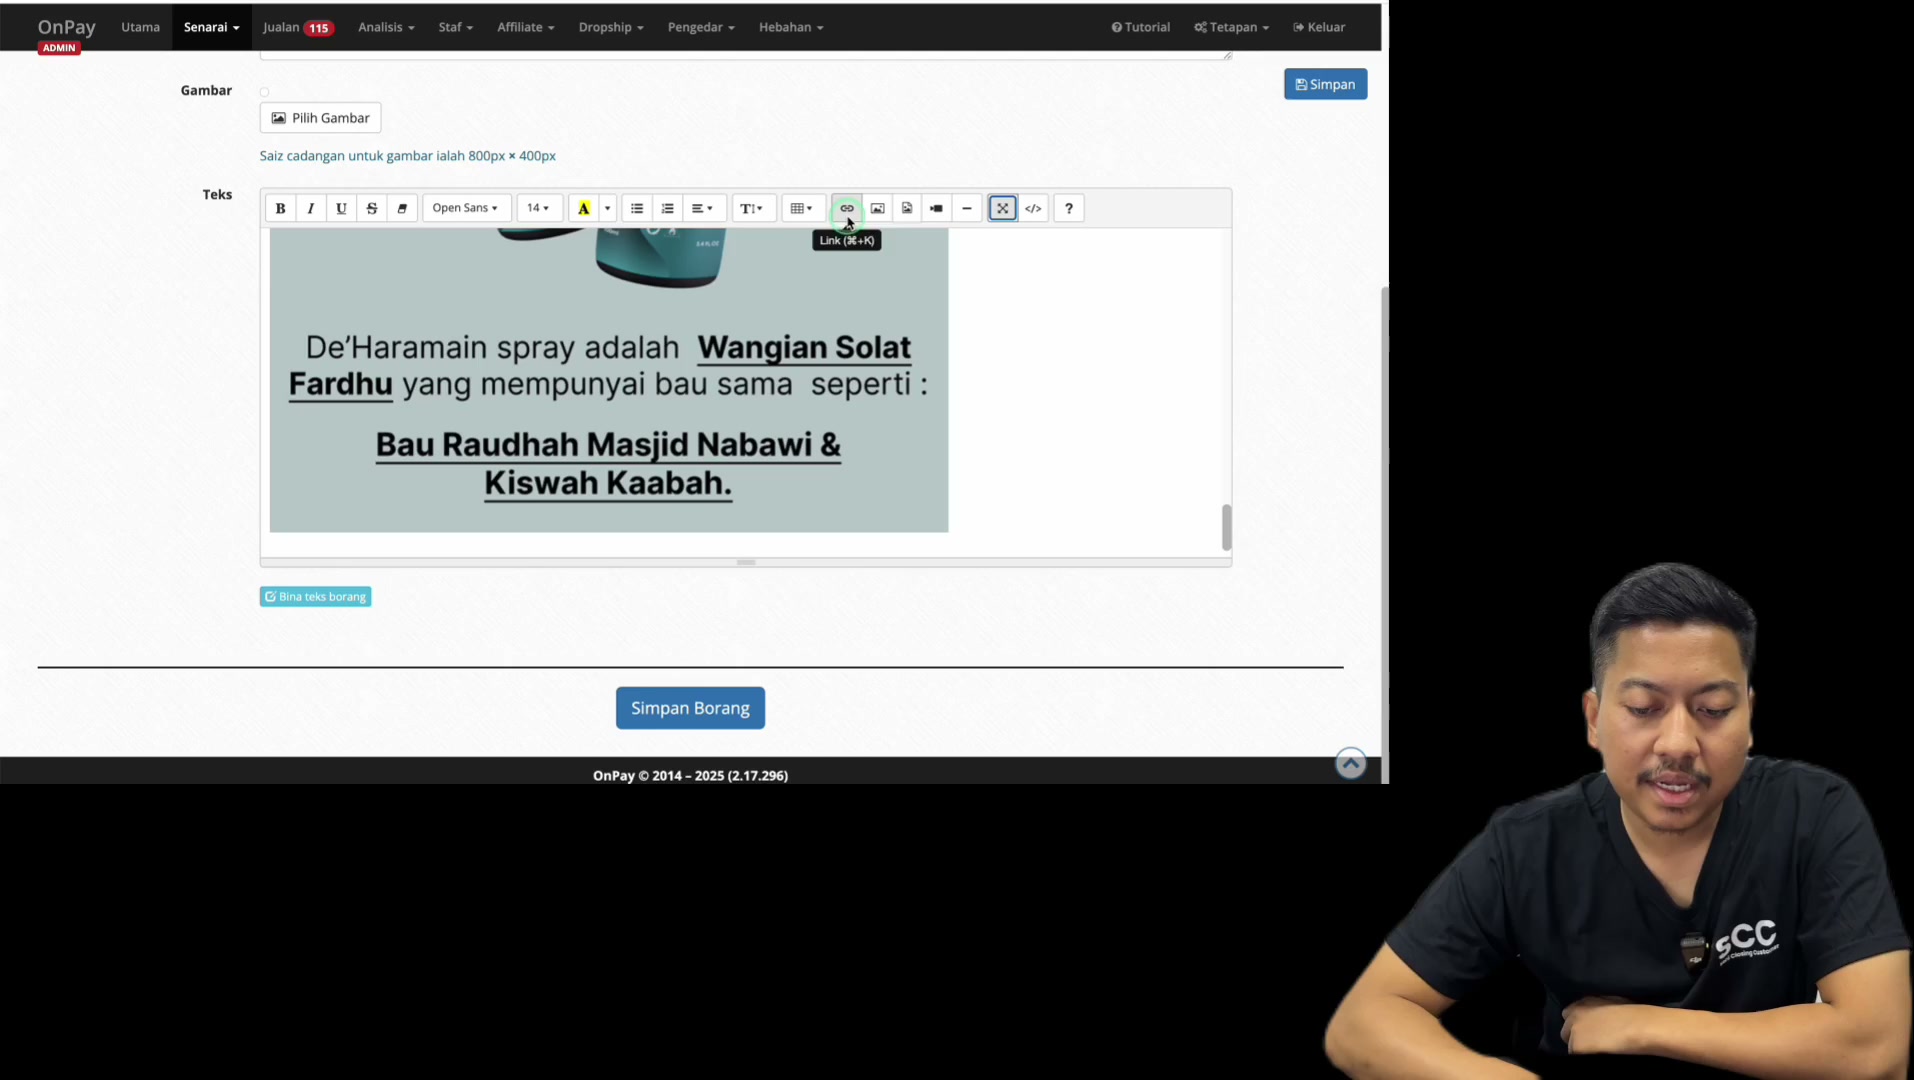Insert a horizontal rule
Image resolution: width=1914 pixels, height=1080 pixels.
pyautogui.click(x=967, y=208)
